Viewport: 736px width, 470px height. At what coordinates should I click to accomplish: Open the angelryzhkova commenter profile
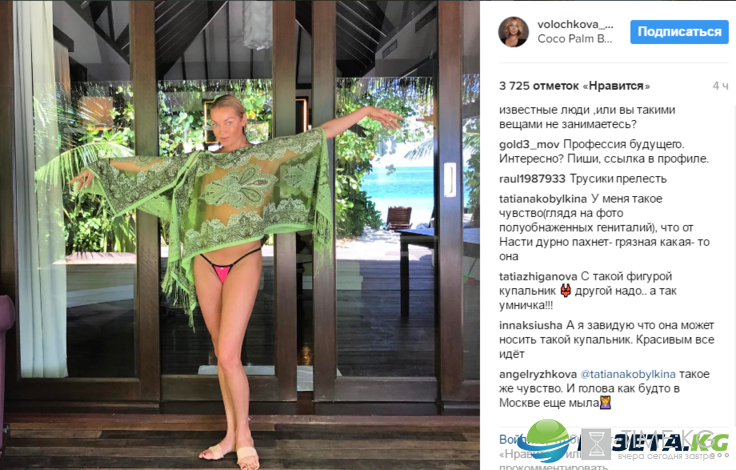537,374
